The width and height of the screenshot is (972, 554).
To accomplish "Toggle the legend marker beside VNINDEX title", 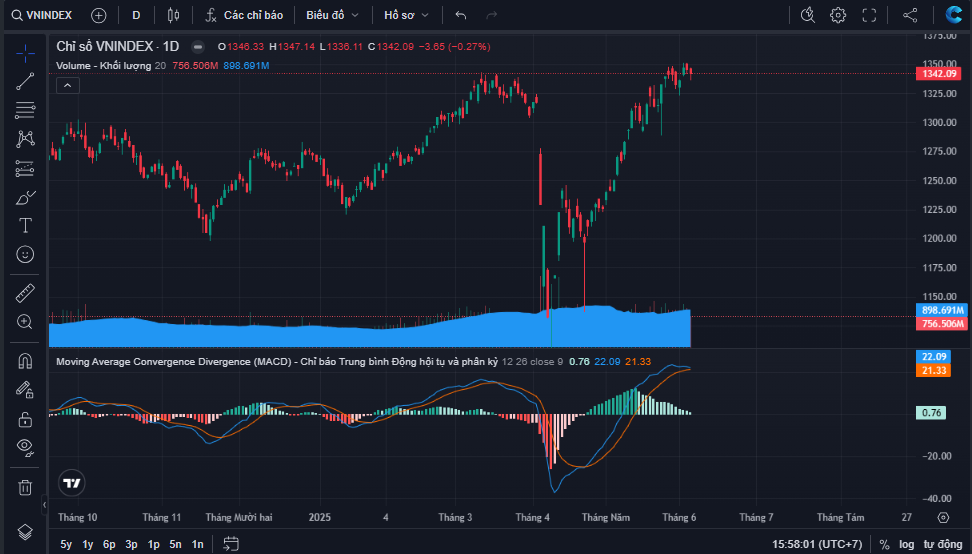I will click(198, 46).
